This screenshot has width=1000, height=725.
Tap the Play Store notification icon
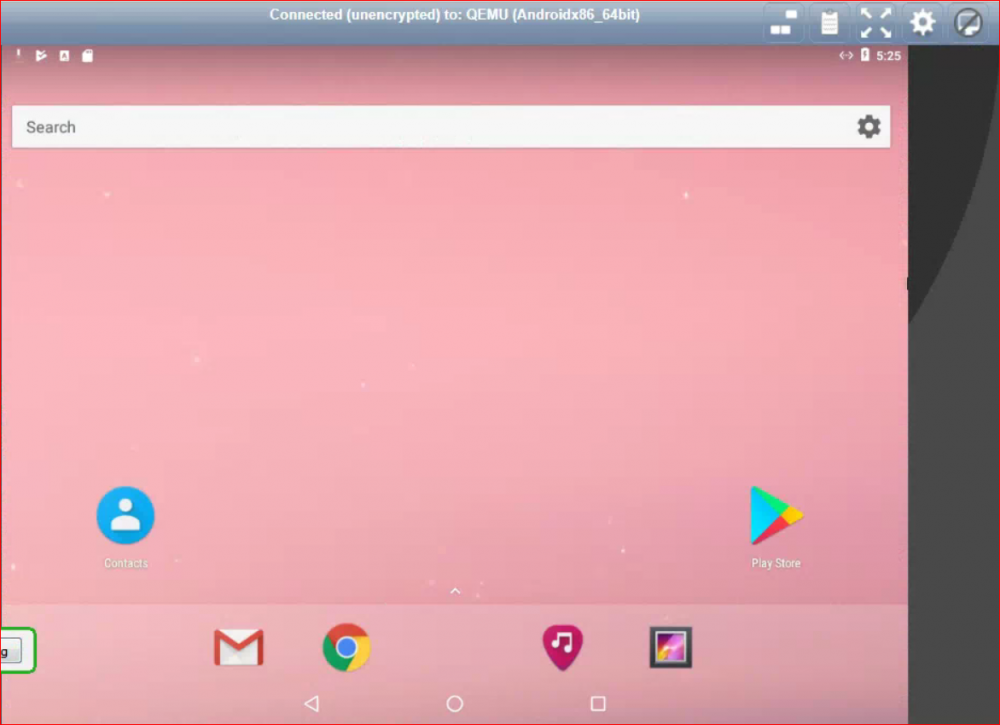point(41,55)
